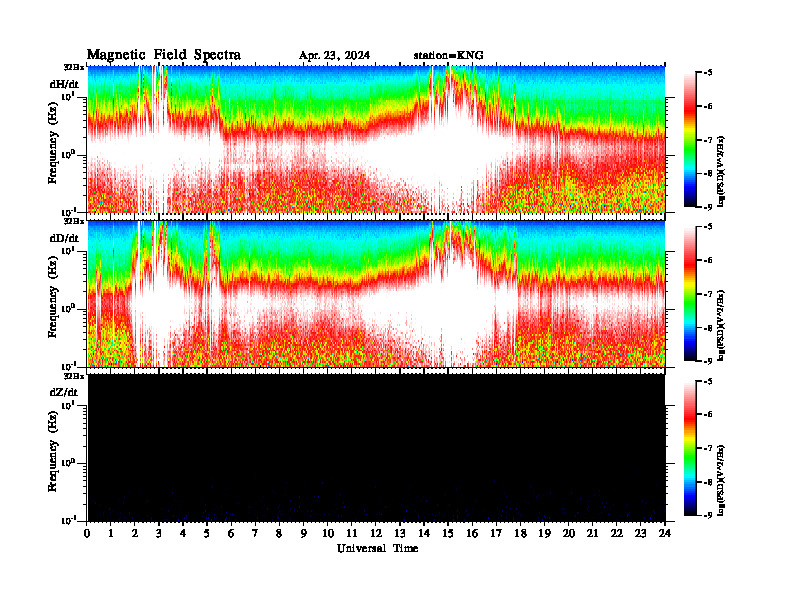This screenshot has height=612, width=792.
Task: Click hour 9 on the time axis
Action: point(303,533)
